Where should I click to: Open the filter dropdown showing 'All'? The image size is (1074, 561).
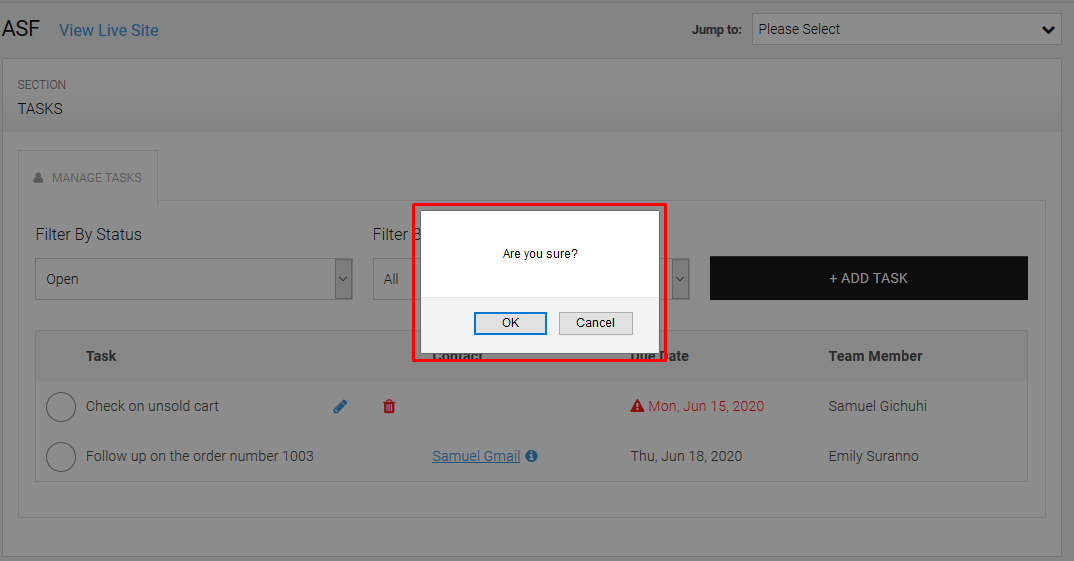pyautogui.click(x=396, y=279)
